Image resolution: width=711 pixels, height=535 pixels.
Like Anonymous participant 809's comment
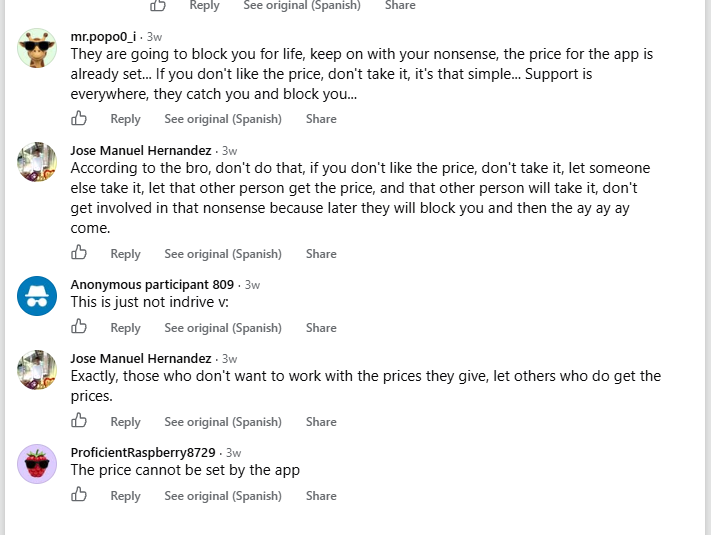[79, 326]
